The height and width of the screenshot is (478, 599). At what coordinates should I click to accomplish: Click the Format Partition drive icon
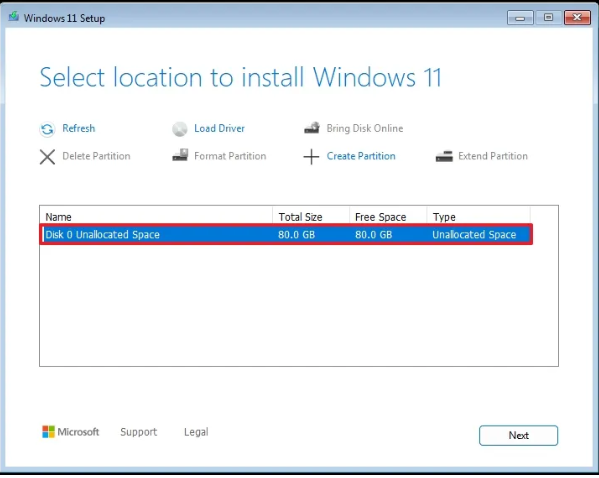click(180, 155)
